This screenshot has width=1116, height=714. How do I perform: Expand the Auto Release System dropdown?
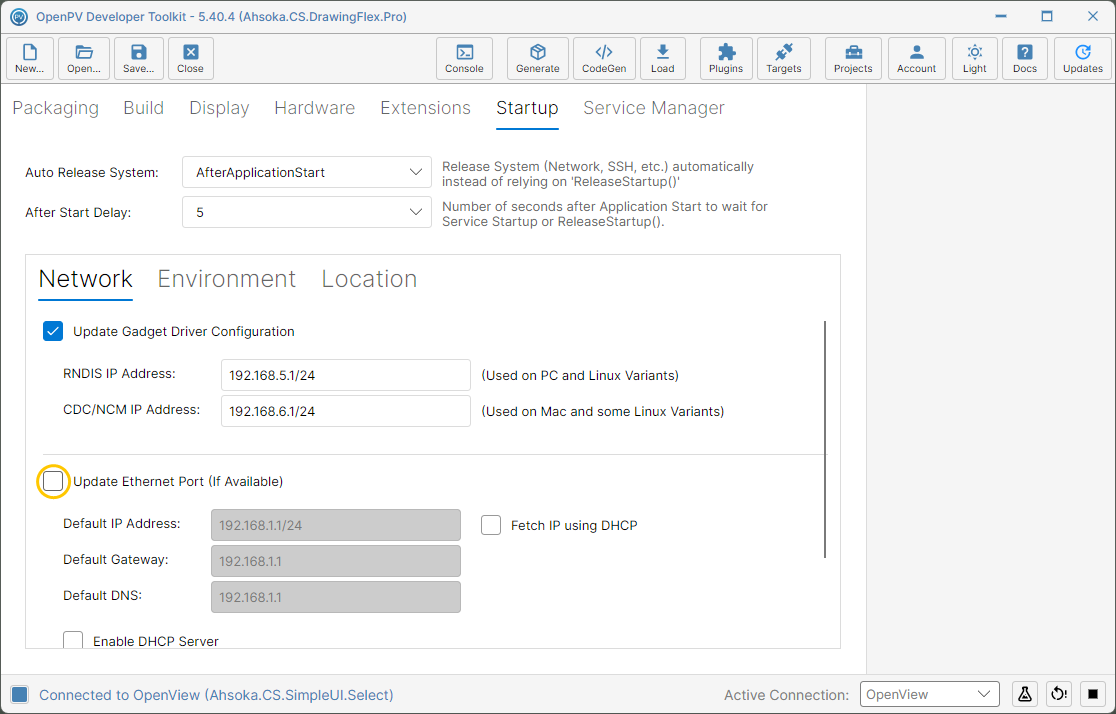tap(307, 172)
